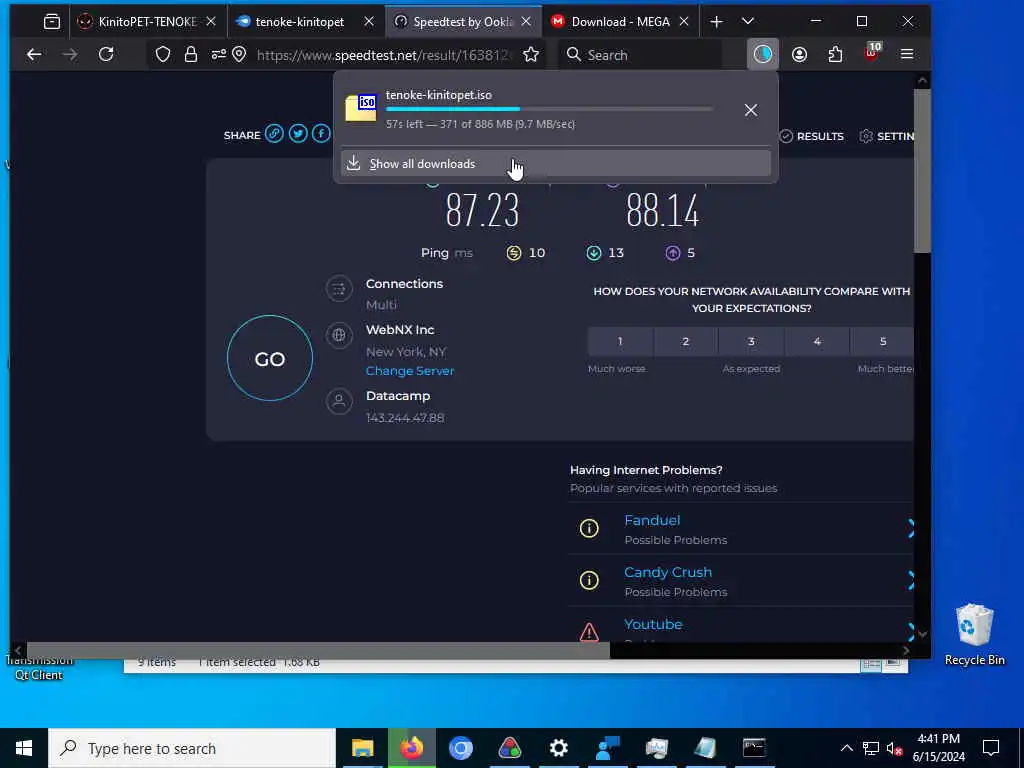Click the download progress bar
This screenshot has height=768, width=1024.
549,109
